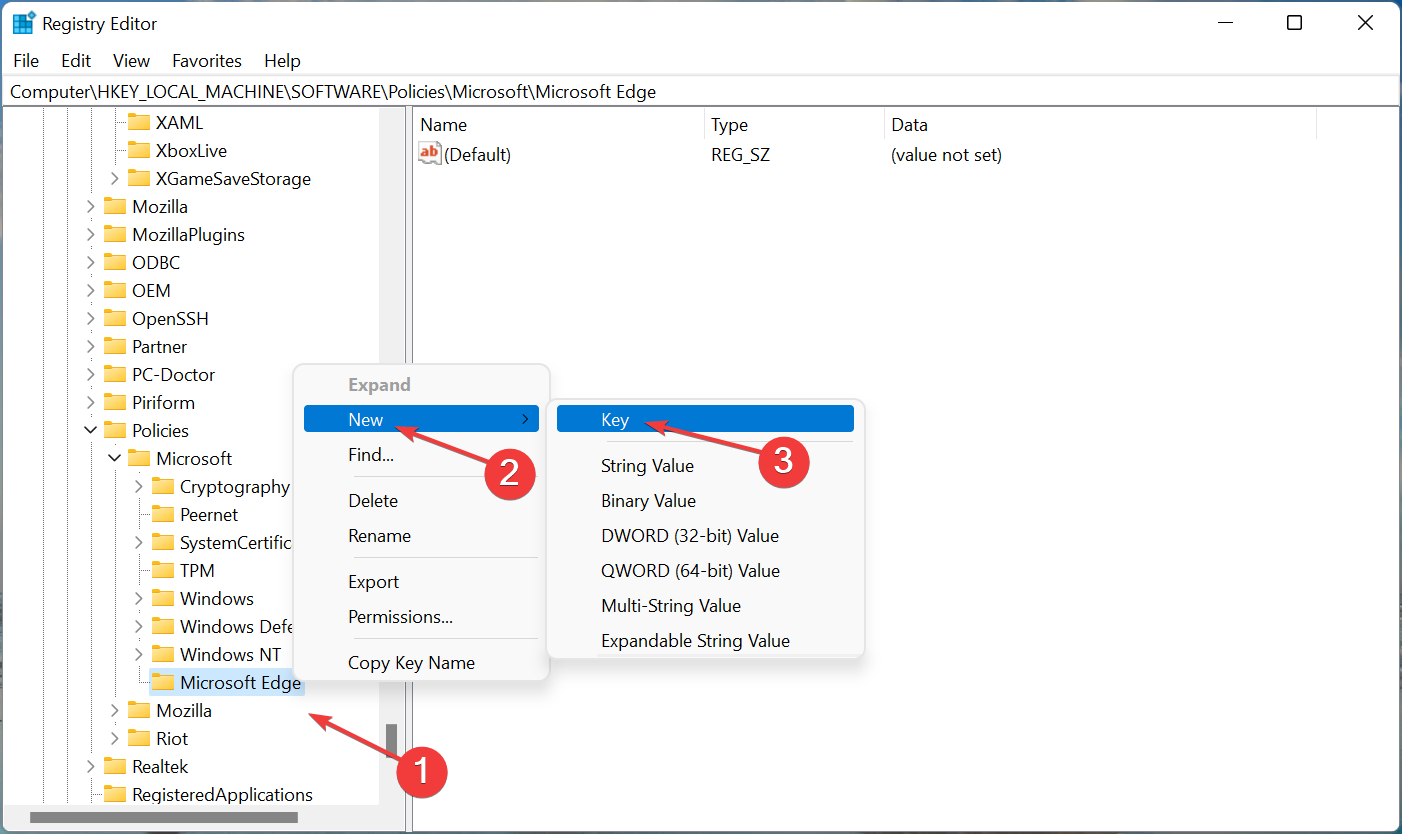The image size is (1402, 834).
Task: Click the Registry Editor icon in title bar
Action: tap(22, 22)
